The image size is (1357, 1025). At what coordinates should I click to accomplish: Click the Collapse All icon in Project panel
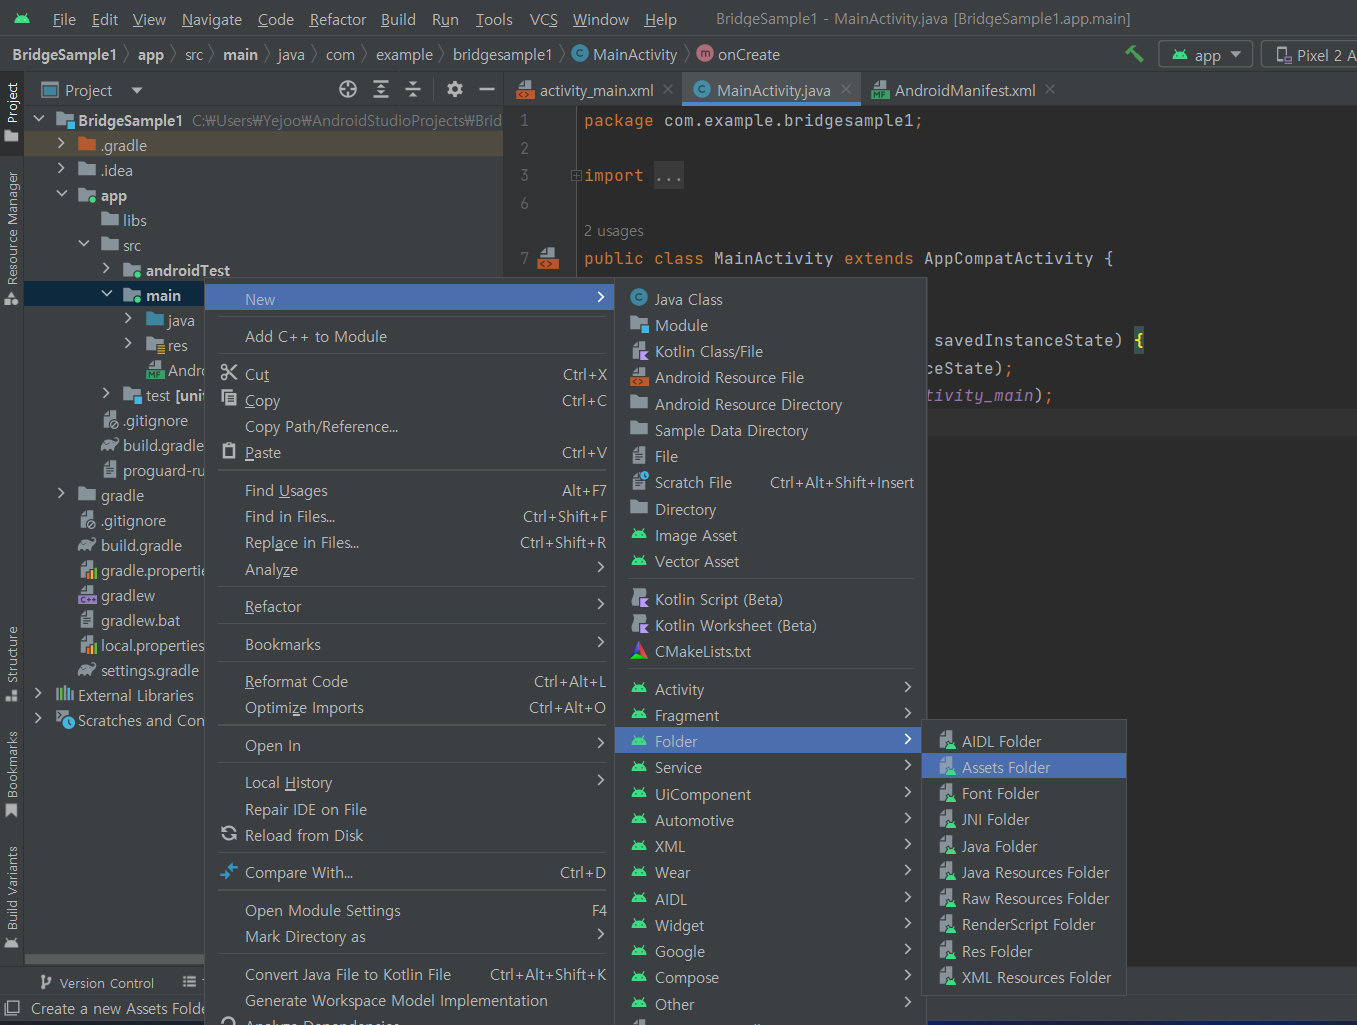pos(413,90)
